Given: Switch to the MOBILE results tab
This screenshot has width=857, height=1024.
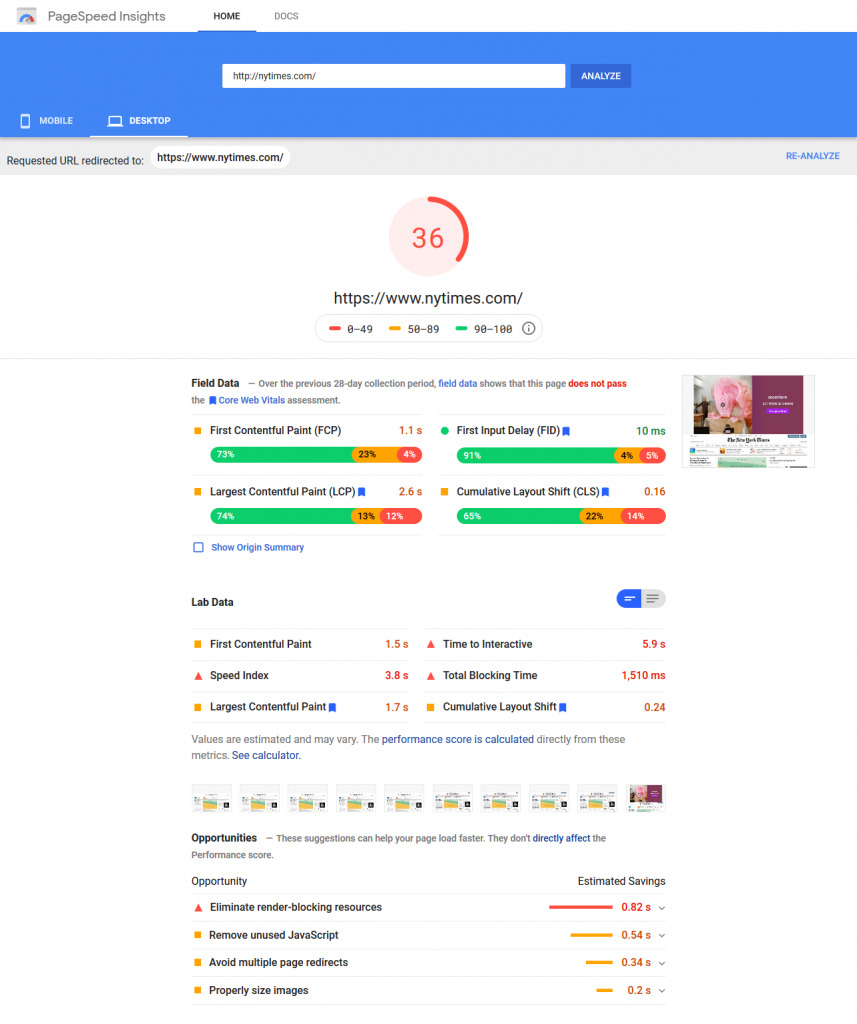Looking at the screenshot, I should 46,121.
